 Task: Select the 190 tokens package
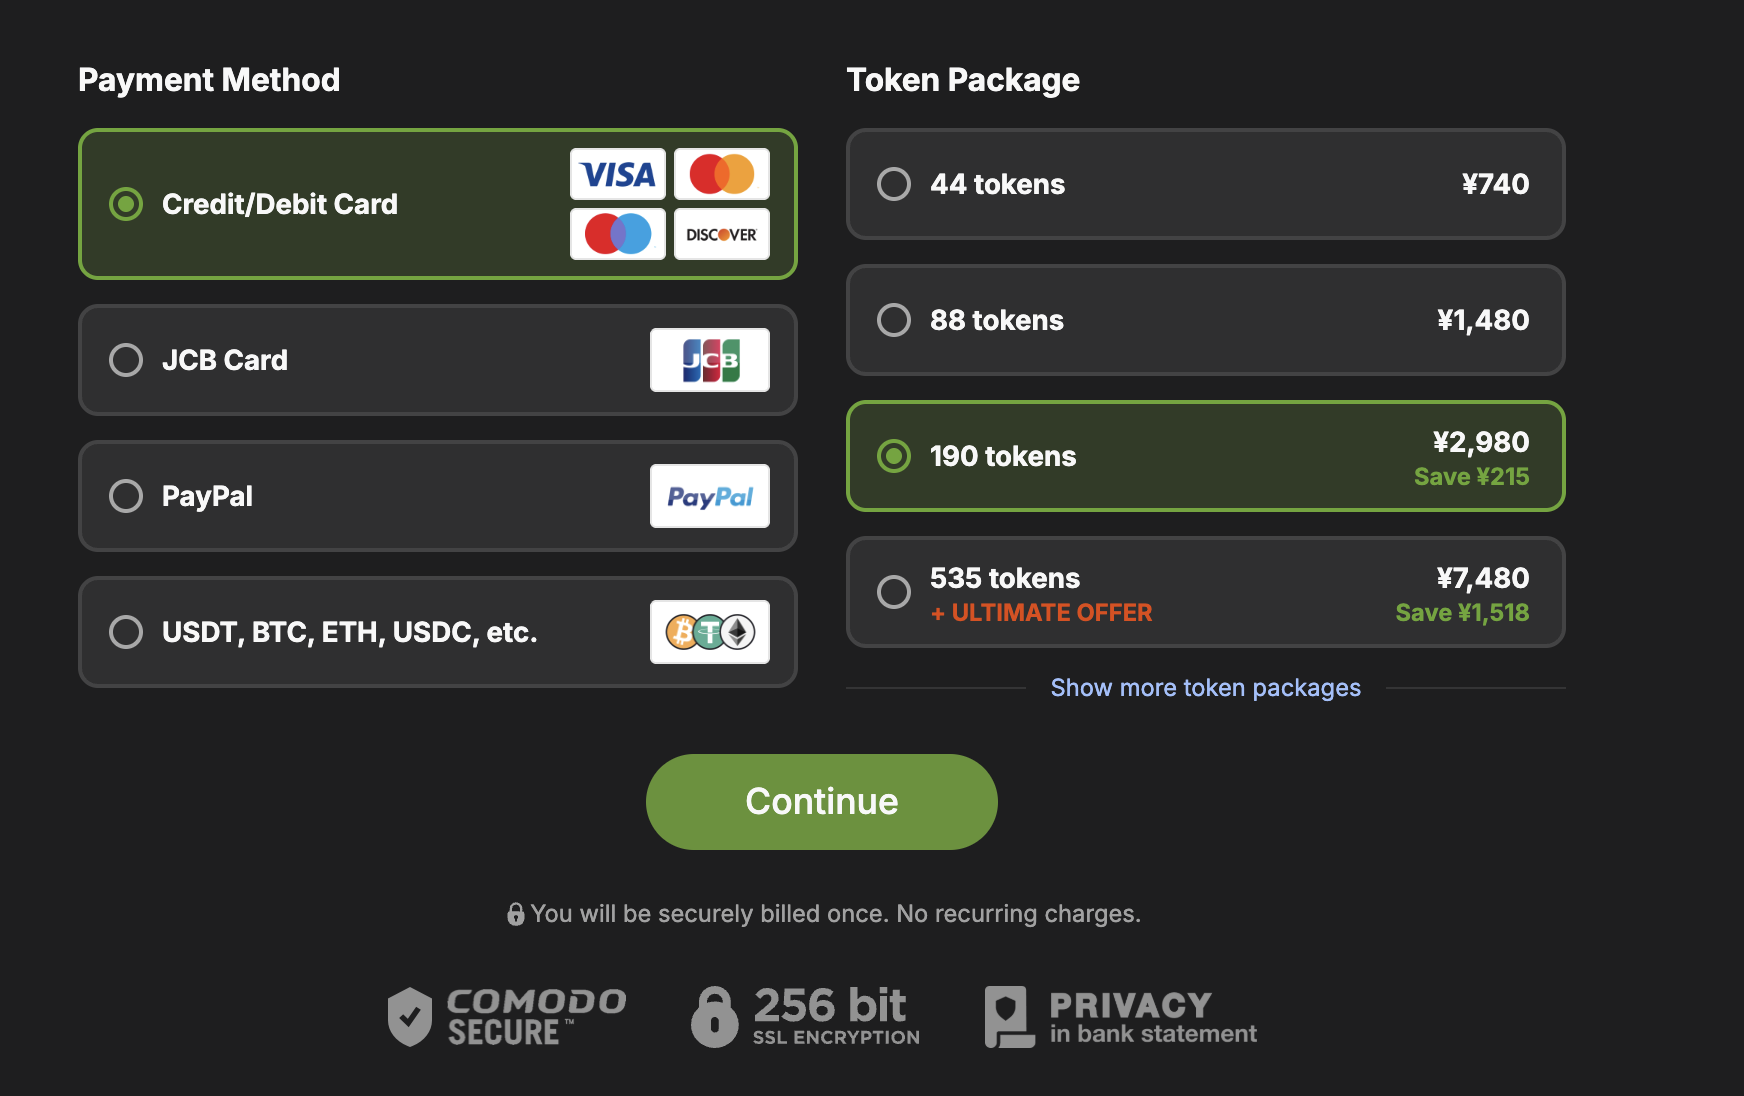click(x=894, y=456)
